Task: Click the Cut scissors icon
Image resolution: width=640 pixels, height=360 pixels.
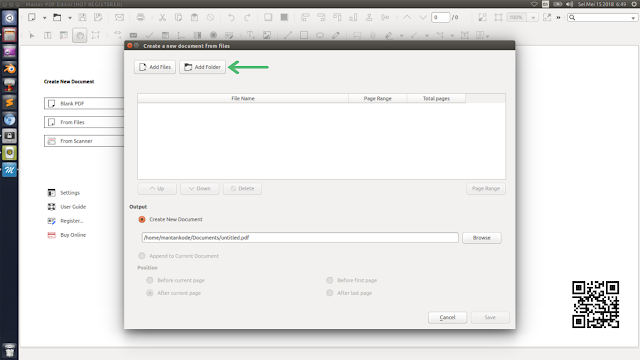Action: coord(162,17)
